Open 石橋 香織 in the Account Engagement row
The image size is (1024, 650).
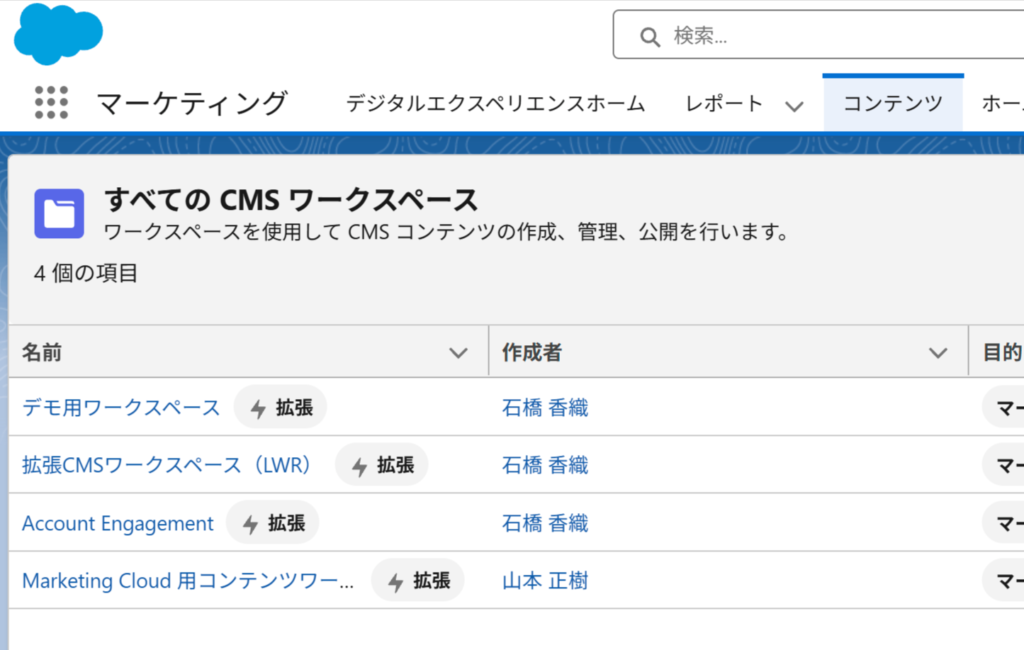(x=545, y=523)
